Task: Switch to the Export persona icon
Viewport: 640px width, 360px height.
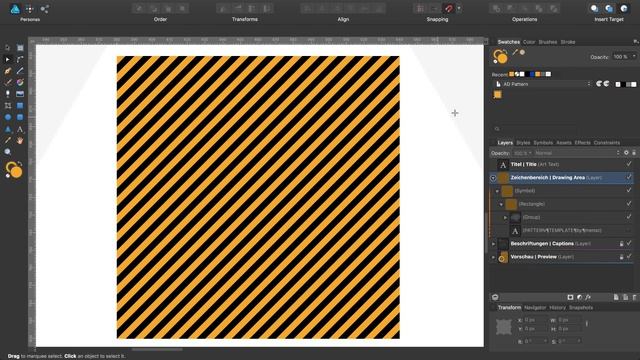Action: point(44,9)
